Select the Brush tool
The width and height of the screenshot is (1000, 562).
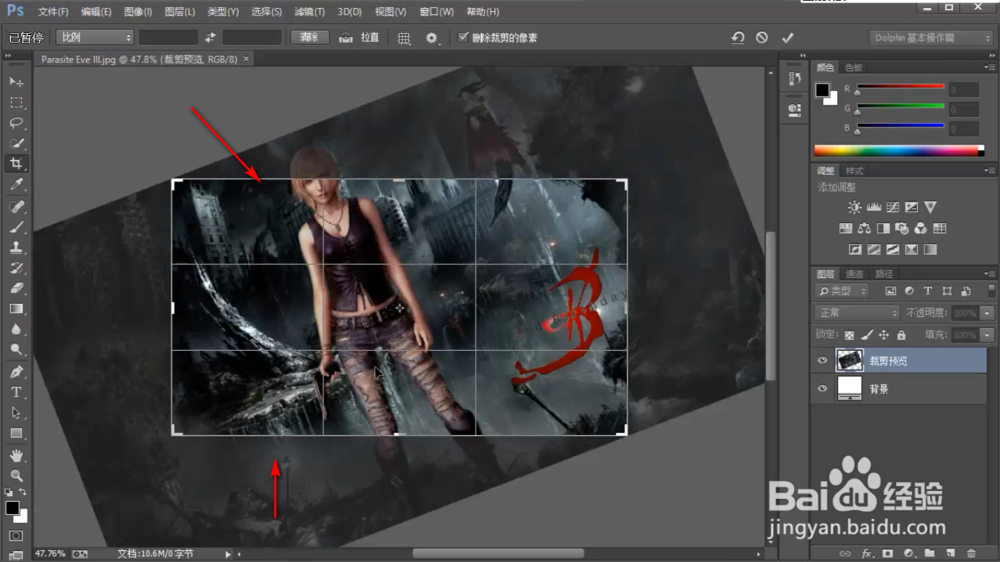click(16, 226)
